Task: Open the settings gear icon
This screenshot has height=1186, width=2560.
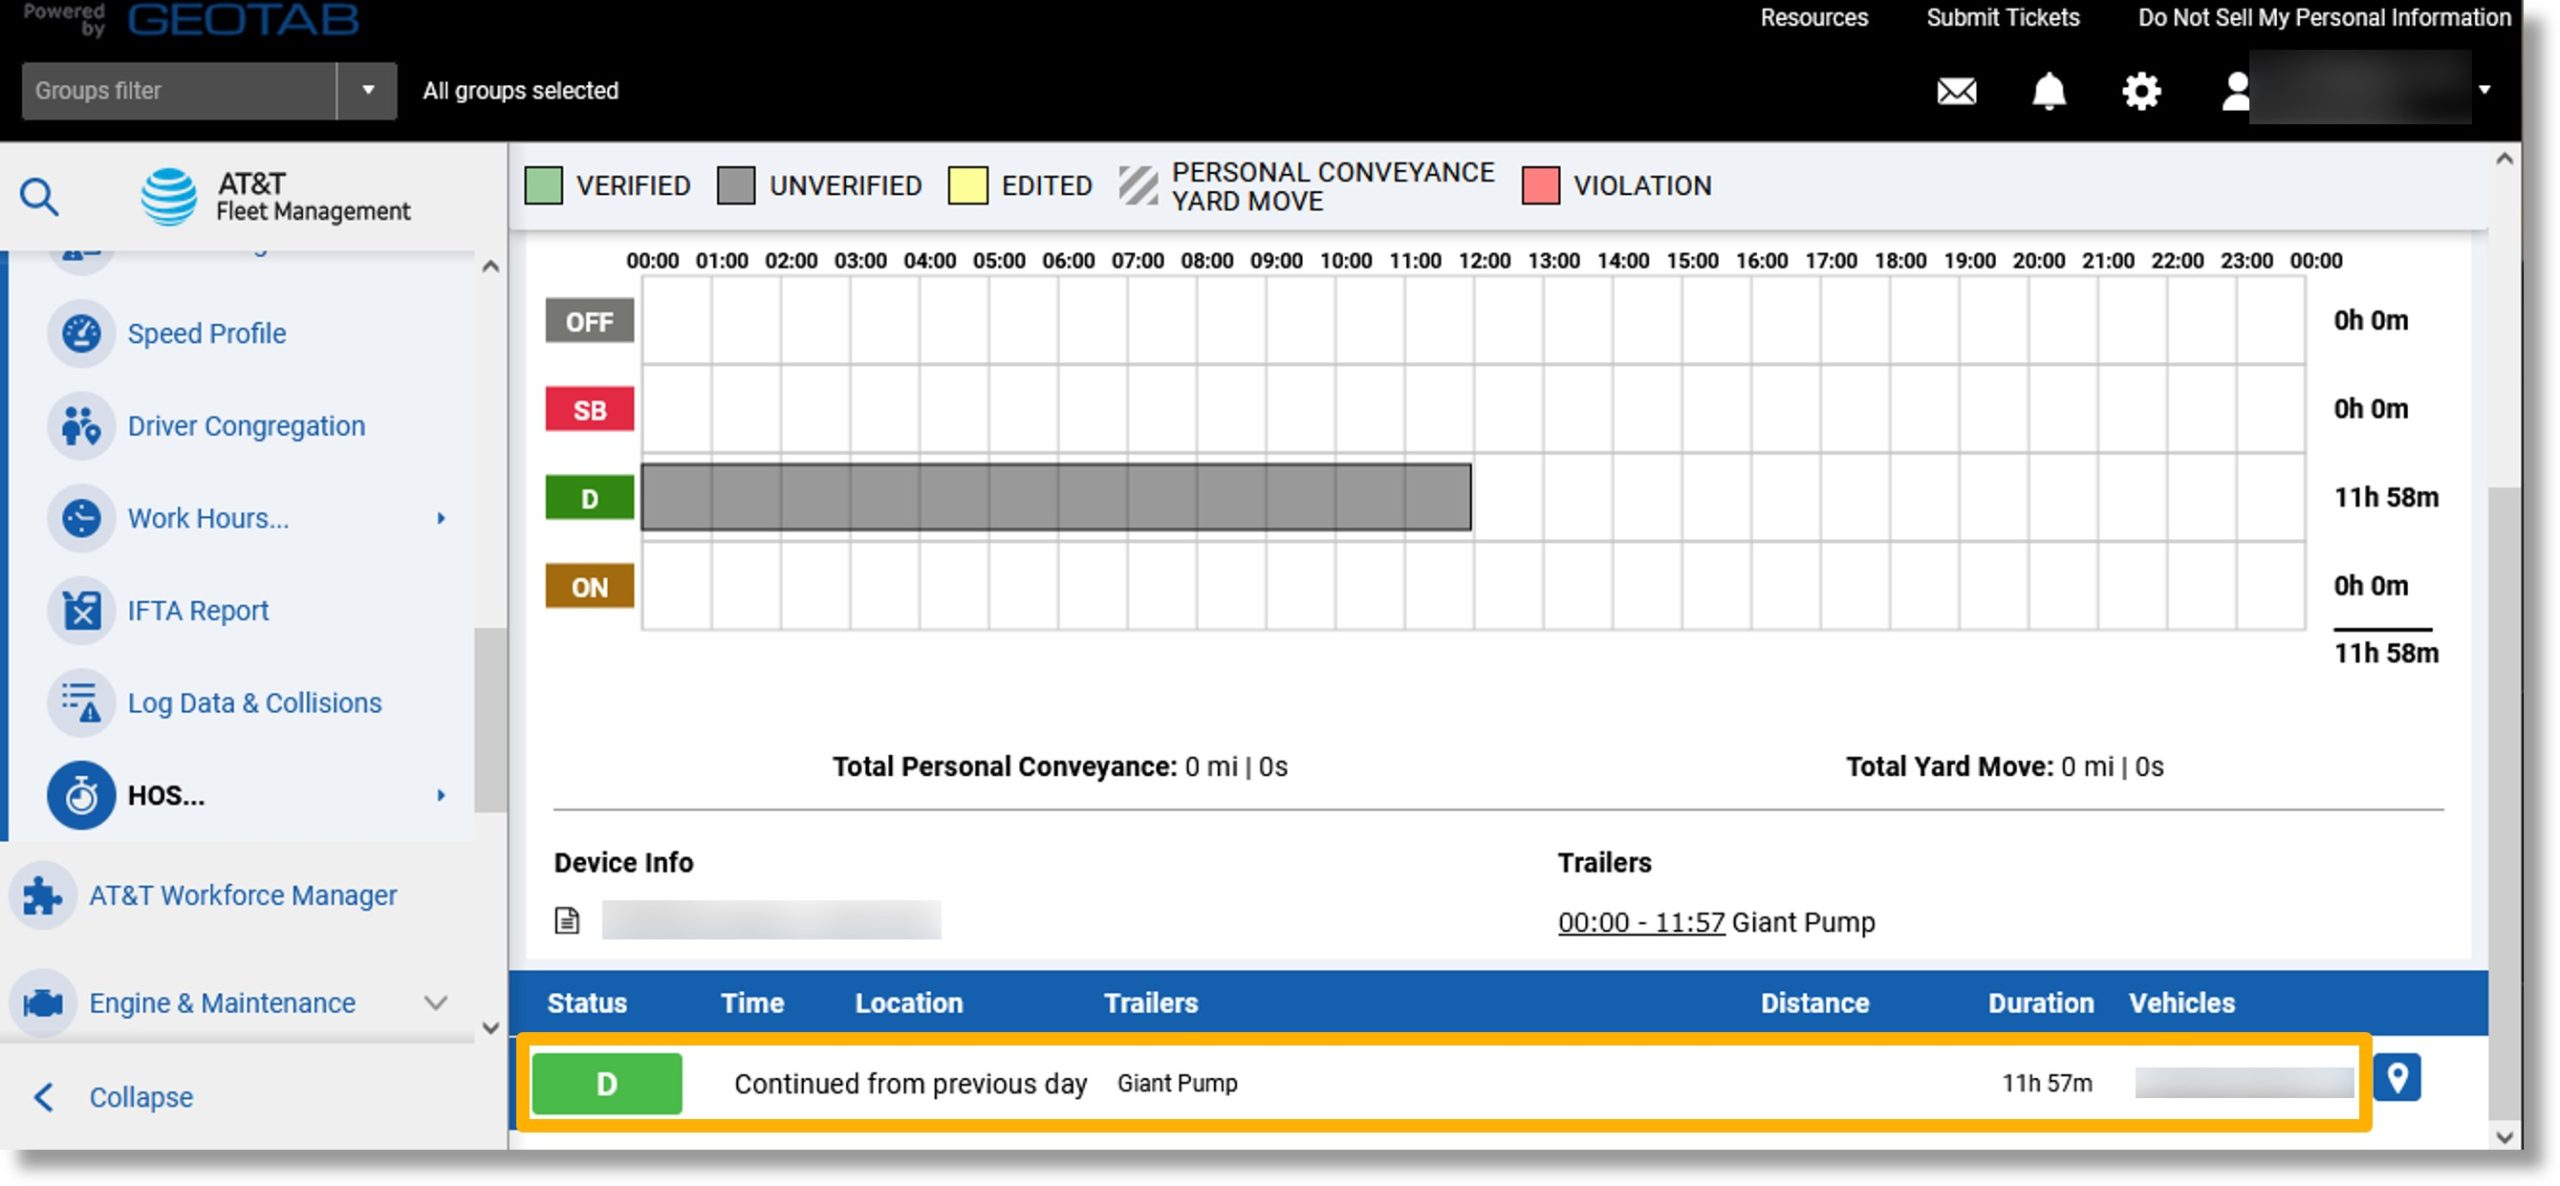Action: pyautogui.click(x=2141, y=91)
